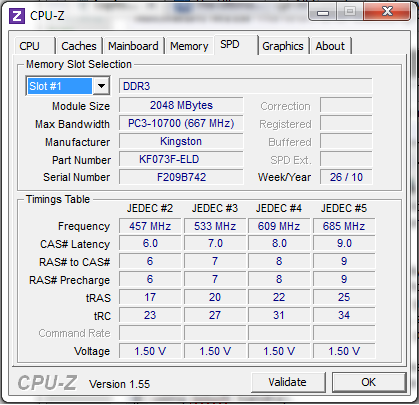
Task: Switch to the Memory tab
Action: tap(189, 46)
